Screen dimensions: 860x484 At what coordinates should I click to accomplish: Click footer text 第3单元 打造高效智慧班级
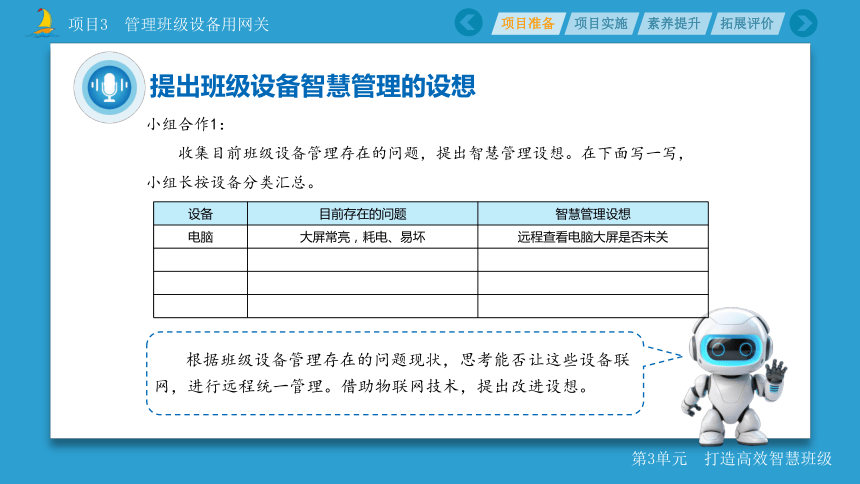click(x=732, y=459)
